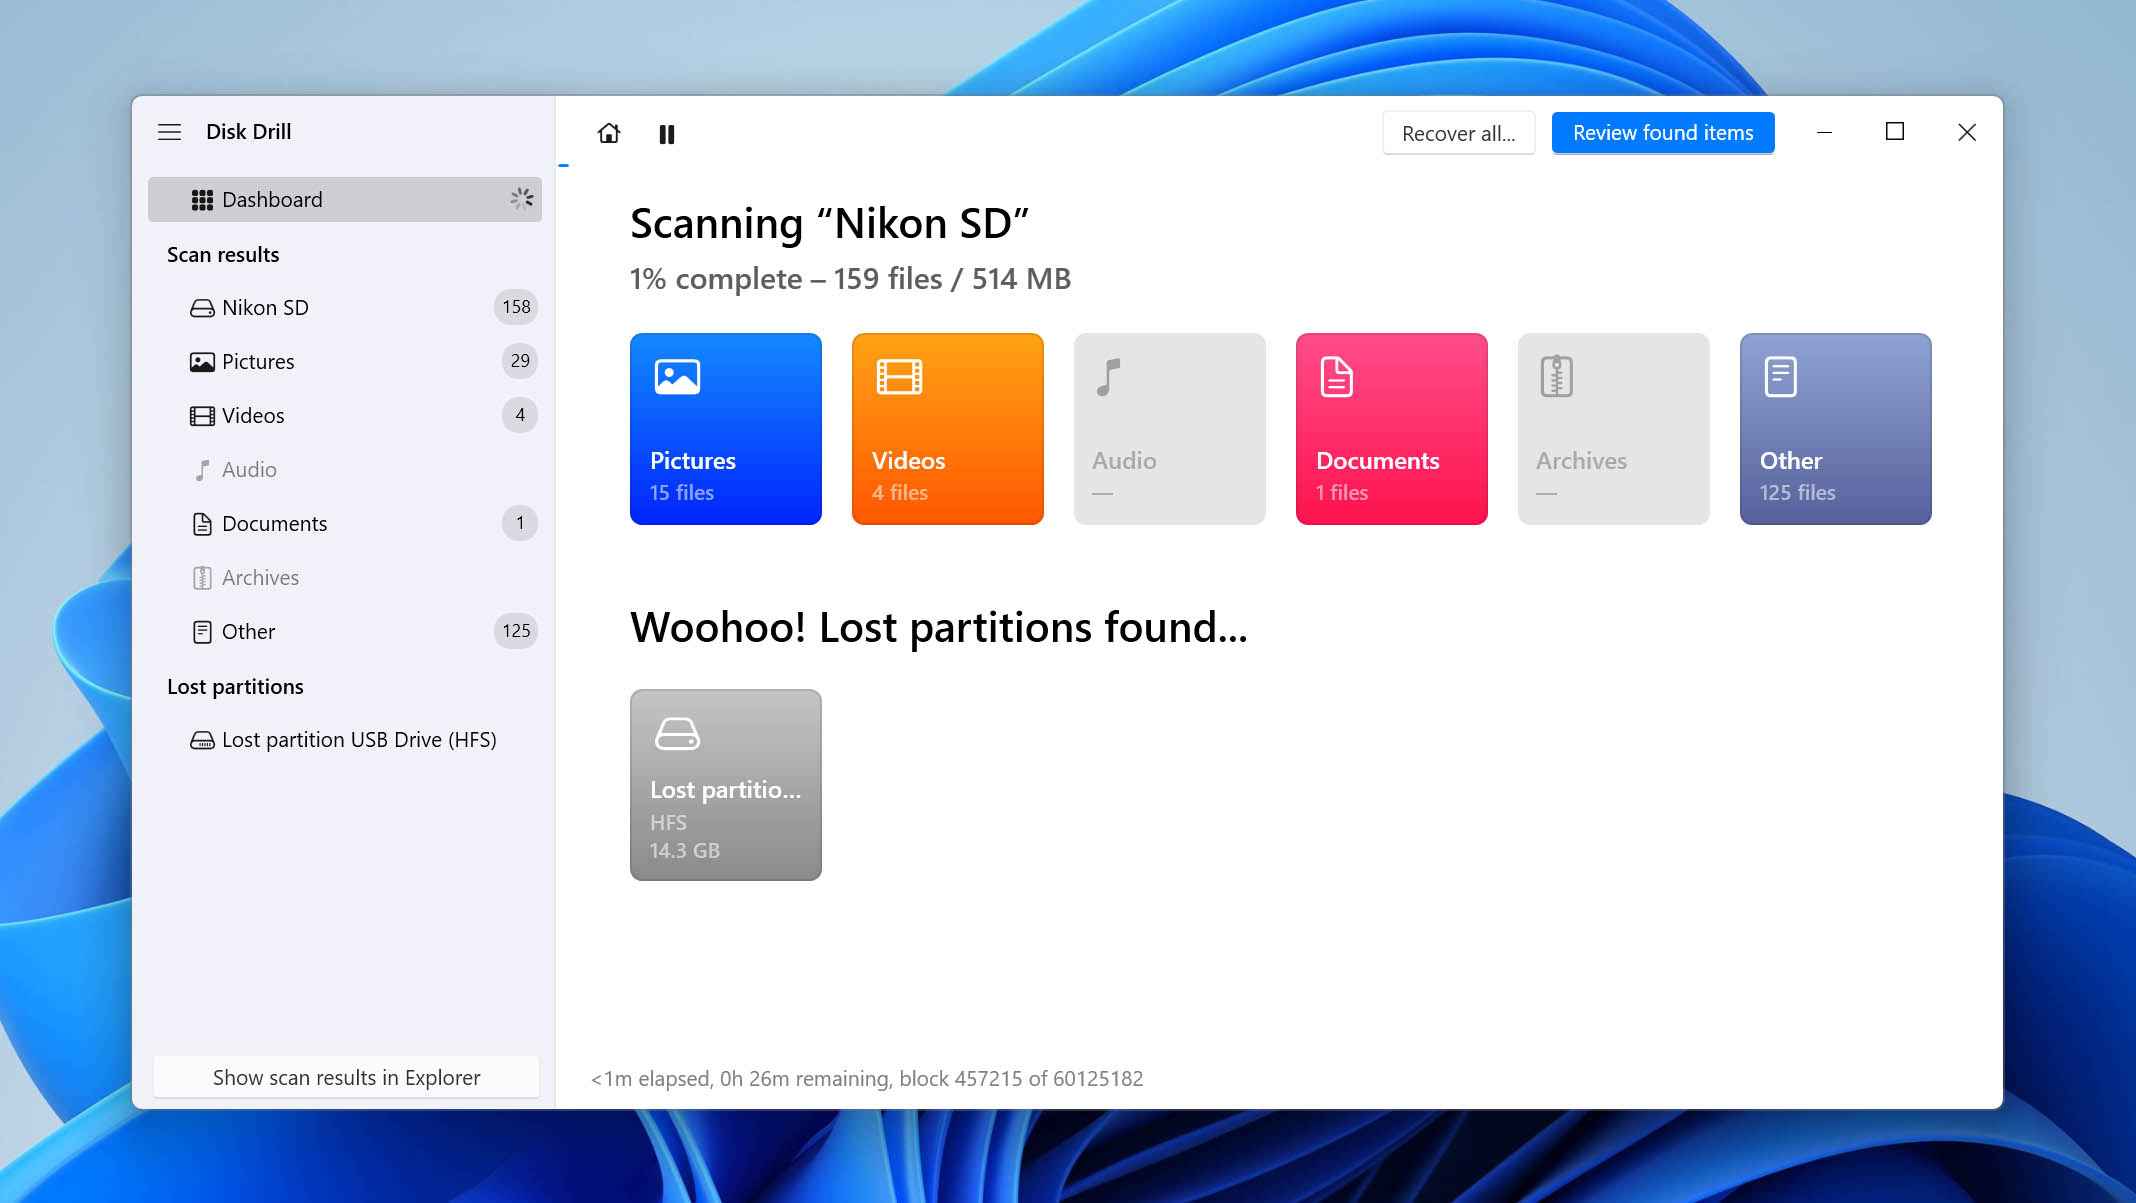Open the pink Documents tile
Image resolution: width=2136 pixels, height=1203 pixels.
coord(1391,429)
